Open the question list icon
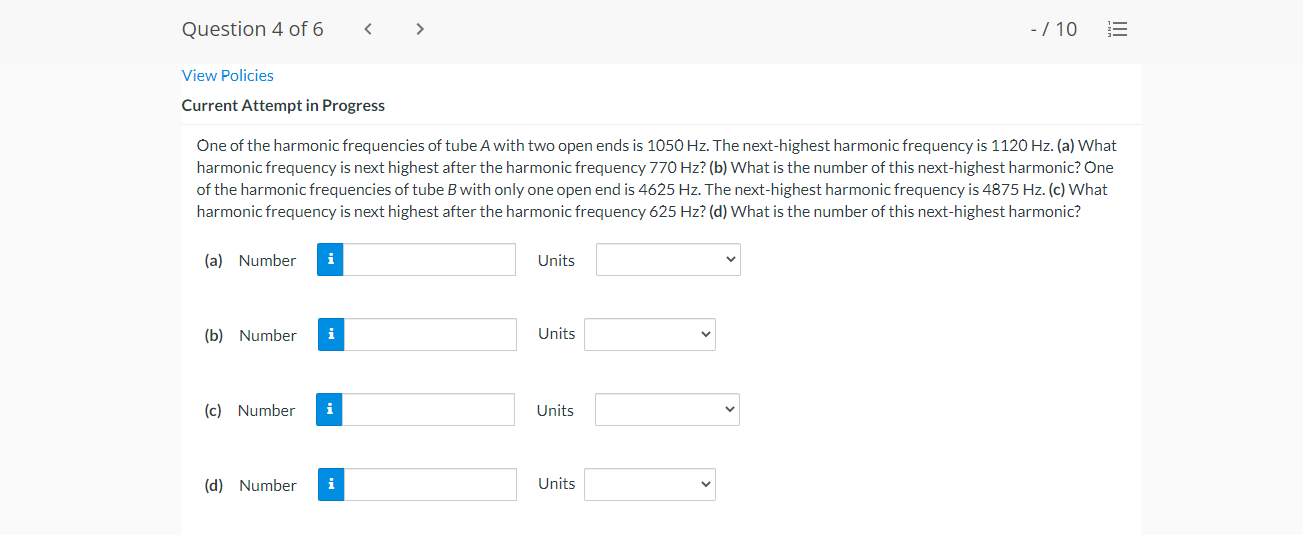Viewport: 1303px width, 535px height. point(1117,30)
